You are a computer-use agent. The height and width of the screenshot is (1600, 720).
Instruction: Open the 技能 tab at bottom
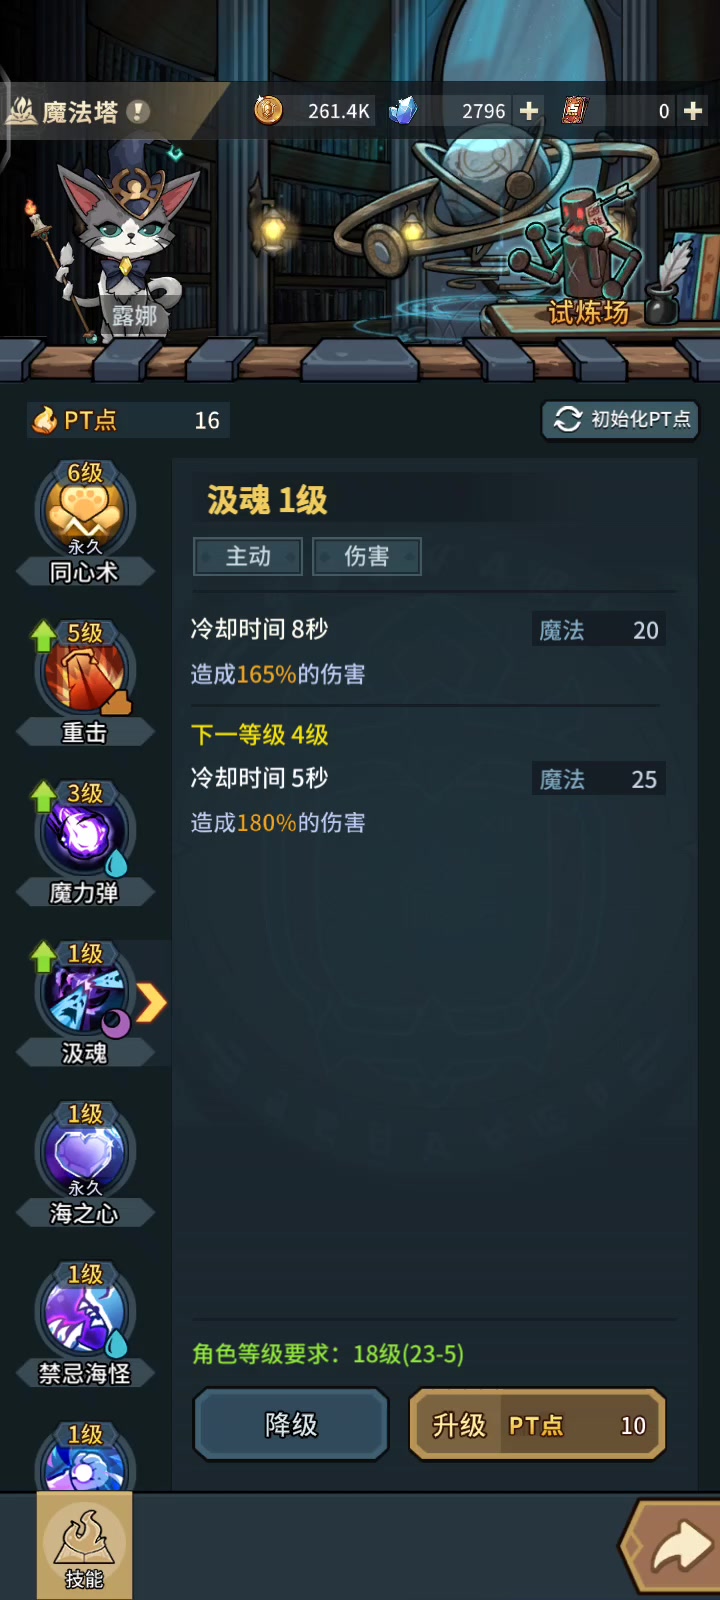(85, 1546)
